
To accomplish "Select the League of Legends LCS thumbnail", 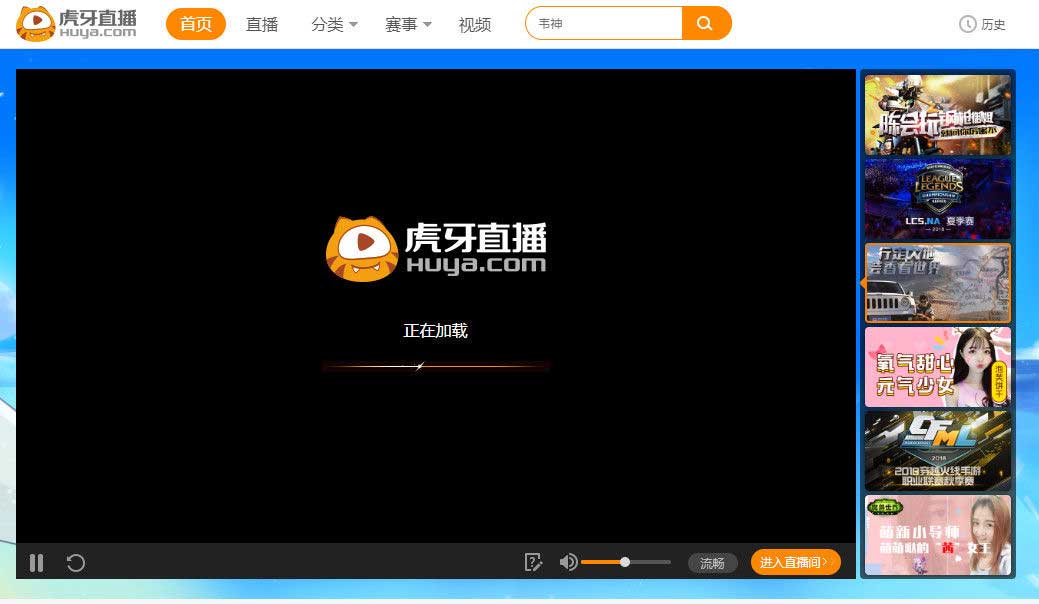I will click(937, 198).
